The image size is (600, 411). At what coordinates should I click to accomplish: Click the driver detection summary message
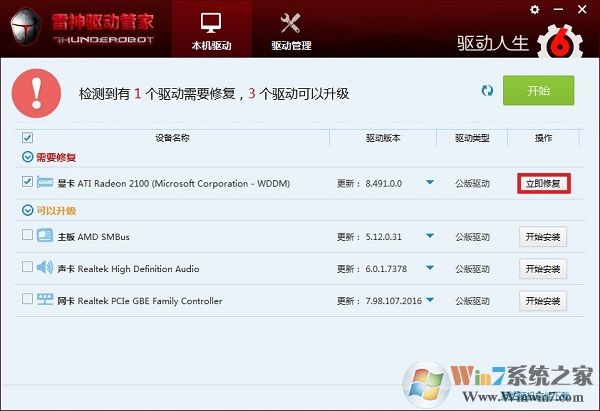[x=214, y=93]
